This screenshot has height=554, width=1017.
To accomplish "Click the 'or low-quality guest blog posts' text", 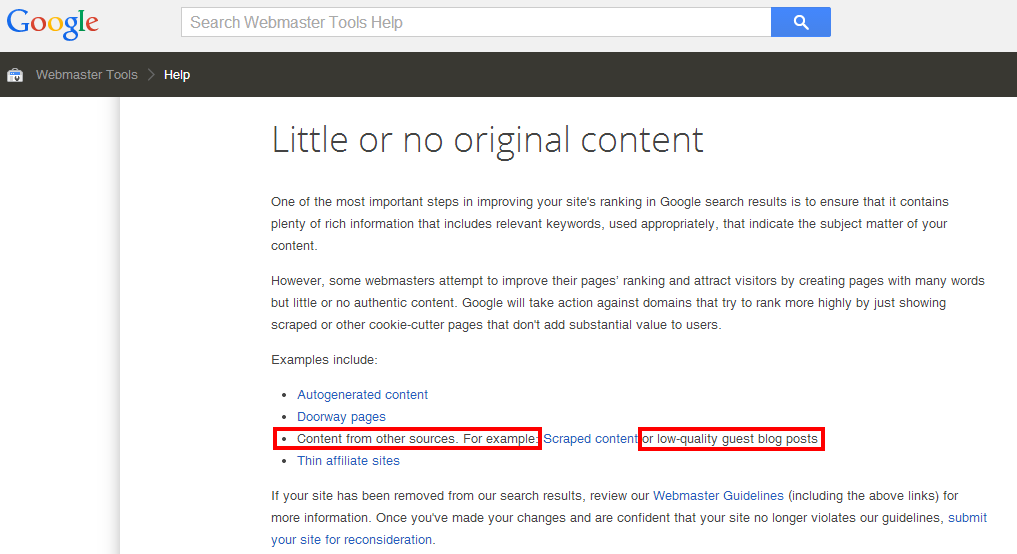I will 730,439.
